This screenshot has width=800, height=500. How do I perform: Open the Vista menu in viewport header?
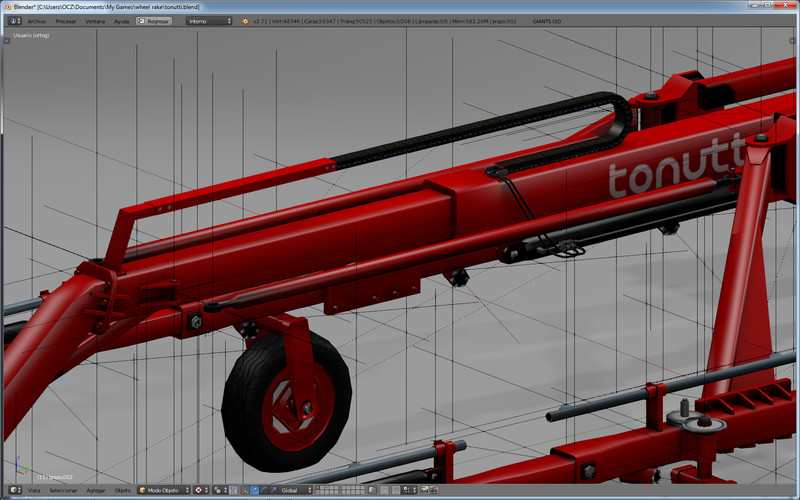(34, 490)
